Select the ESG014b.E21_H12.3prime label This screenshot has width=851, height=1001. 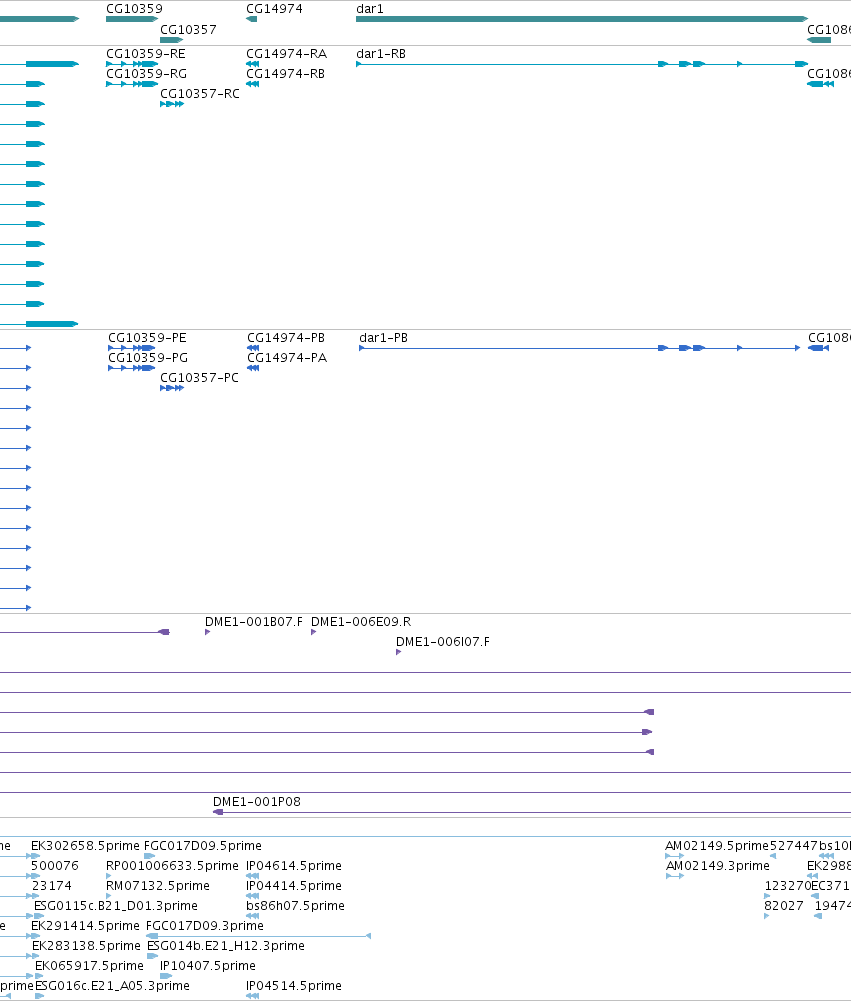pos(225,946)
